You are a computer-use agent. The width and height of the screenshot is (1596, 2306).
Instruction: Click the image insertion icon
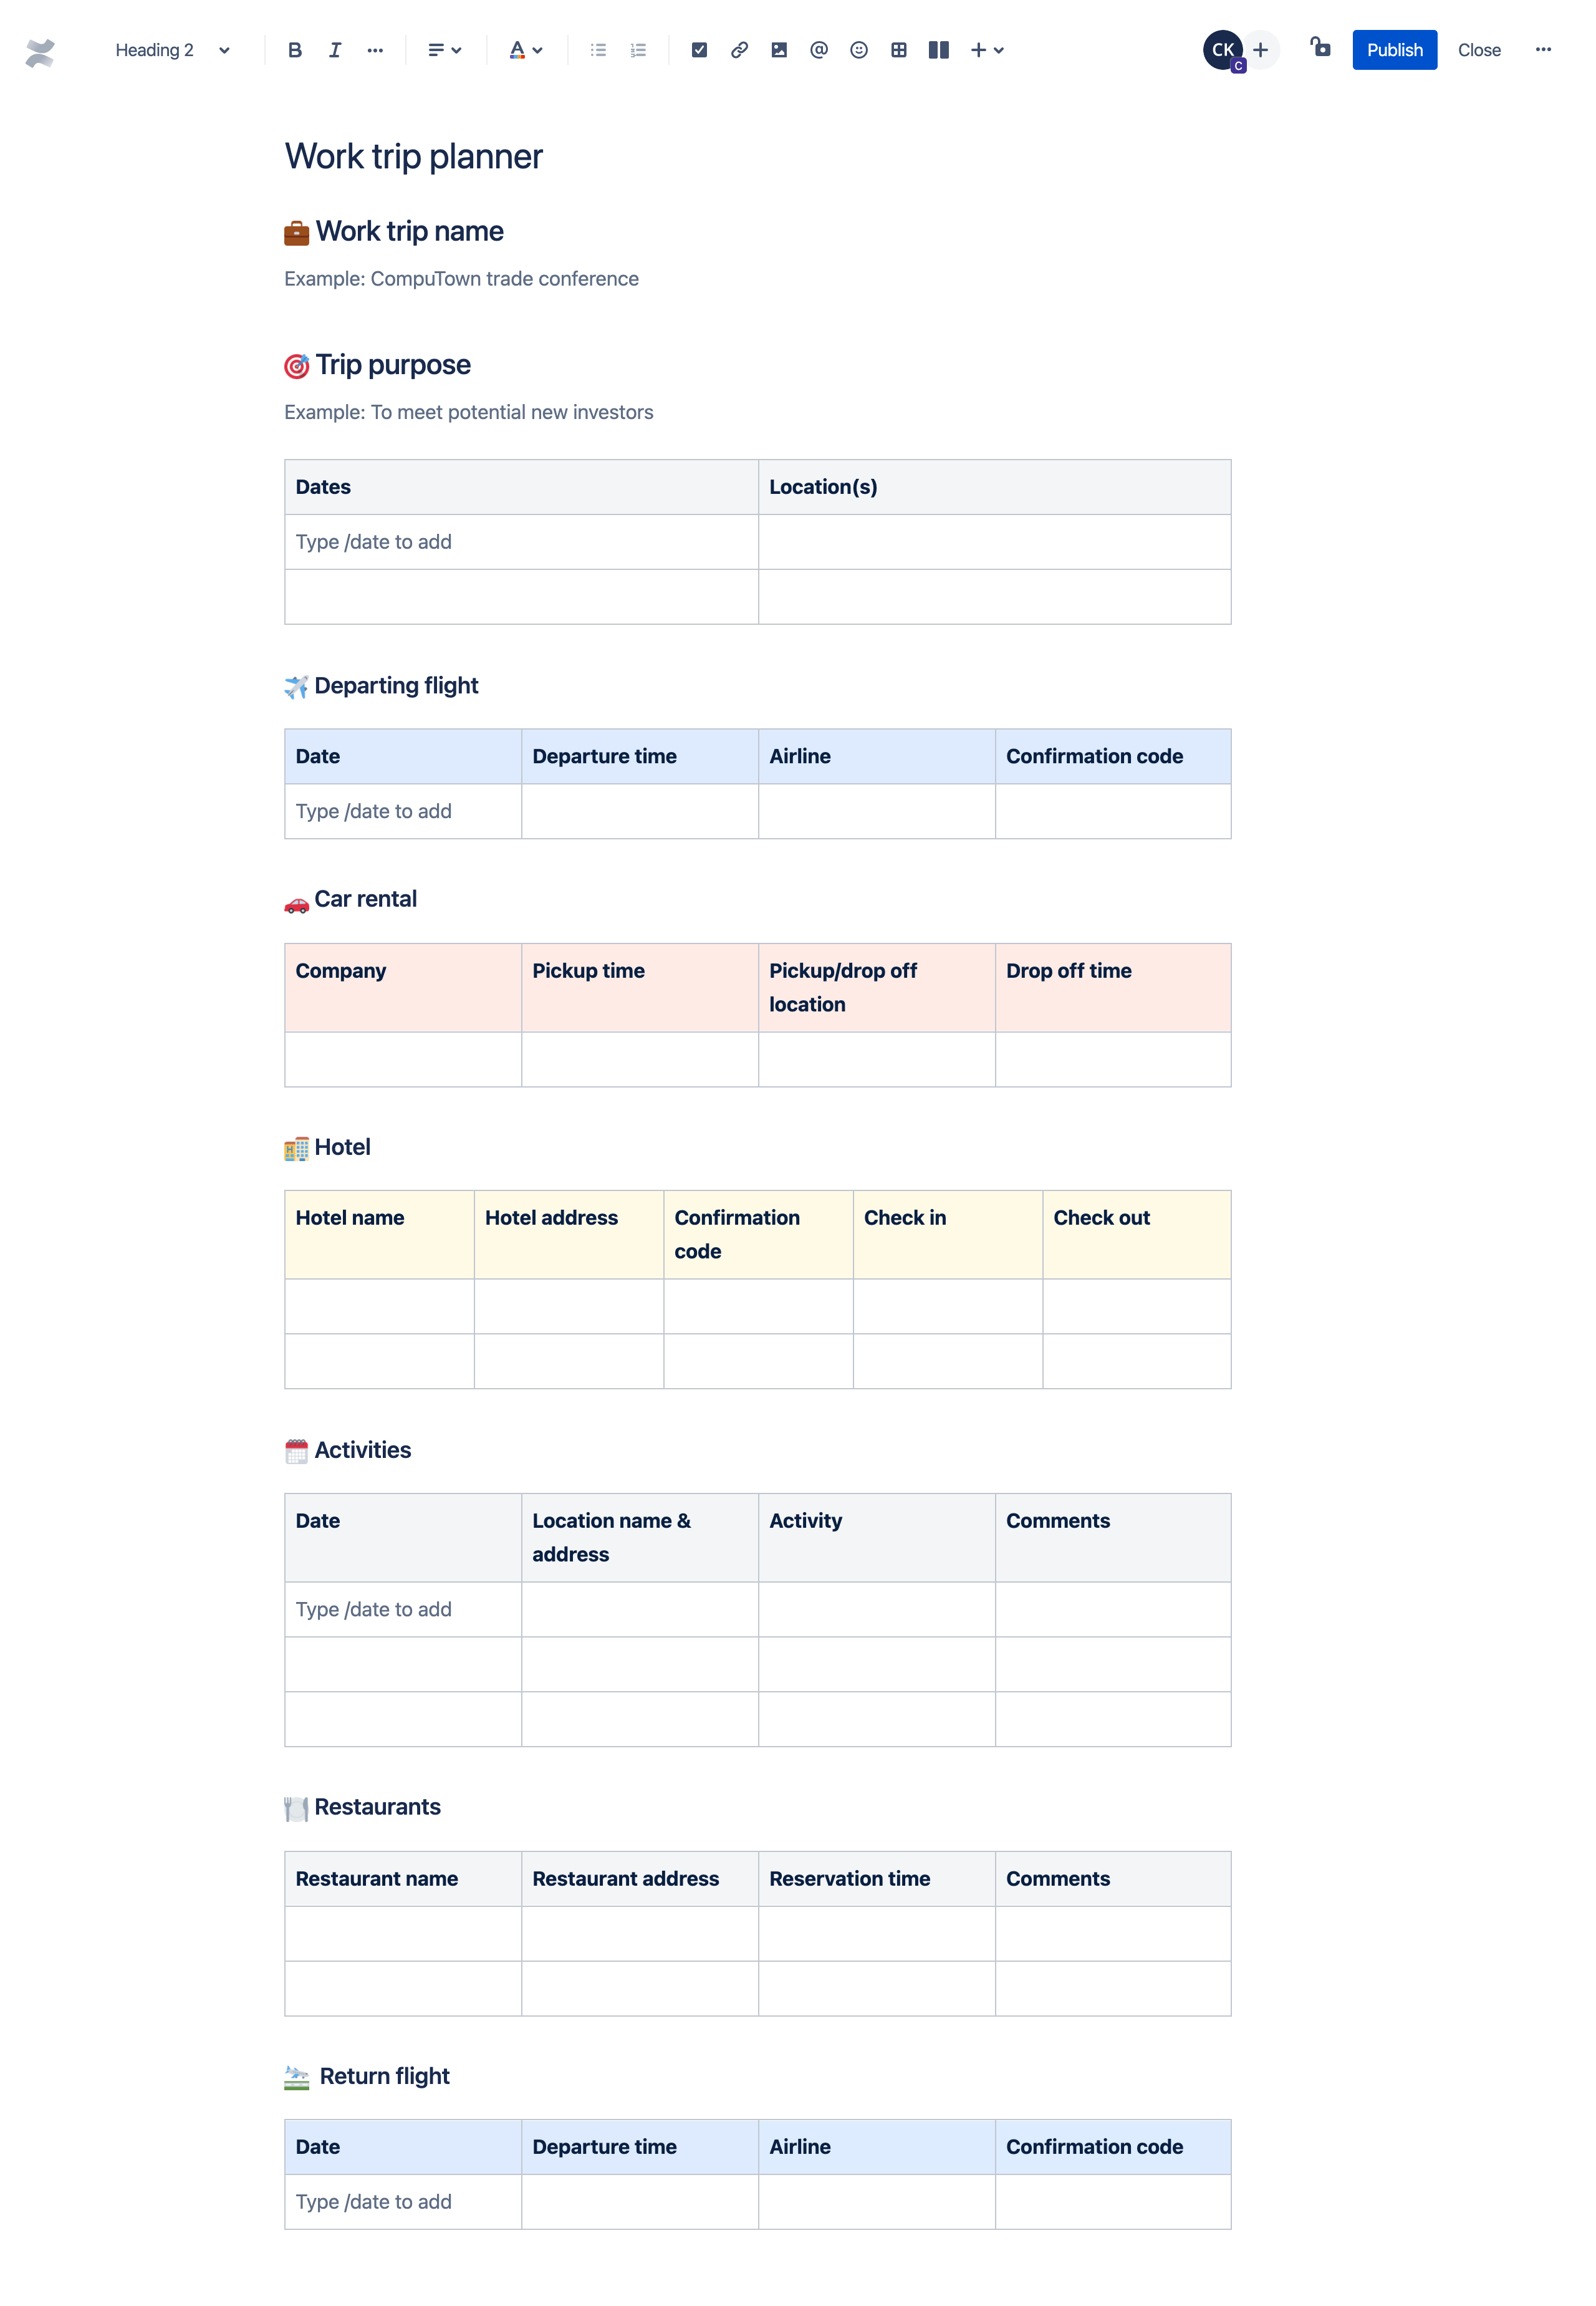pos(778,49)
